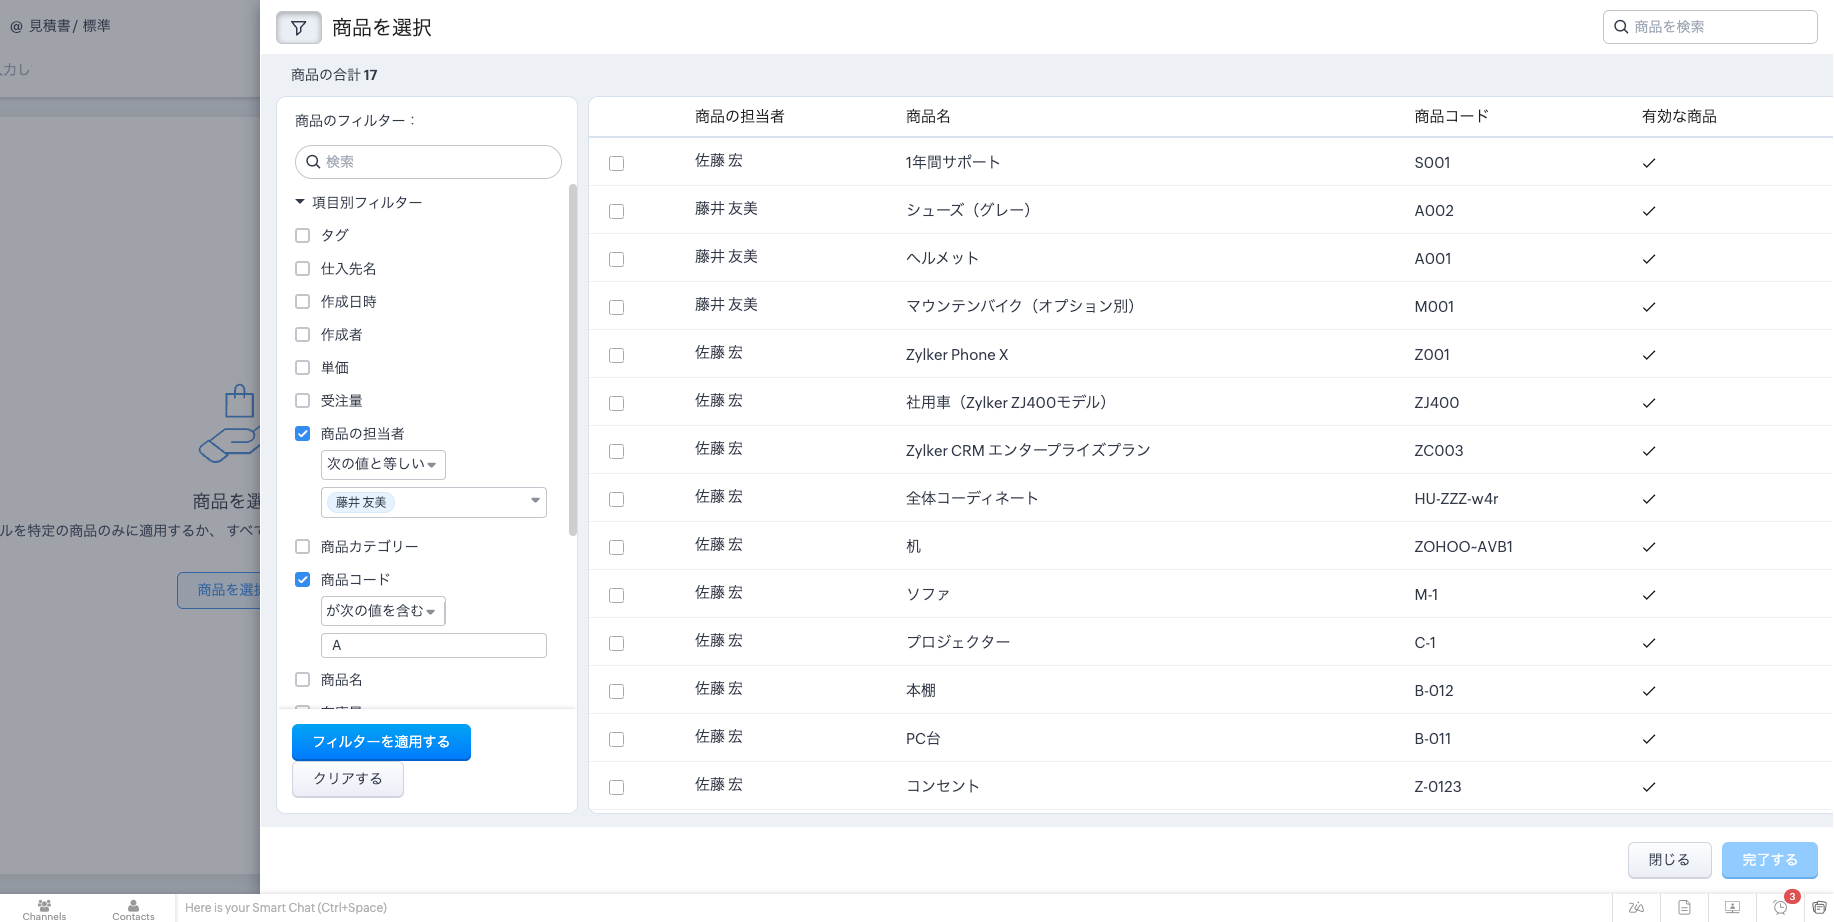Viewport: 1834px width, 922px height.
Task: Select the 全体コーディネート row checkbox
Action: pos(617,499)
